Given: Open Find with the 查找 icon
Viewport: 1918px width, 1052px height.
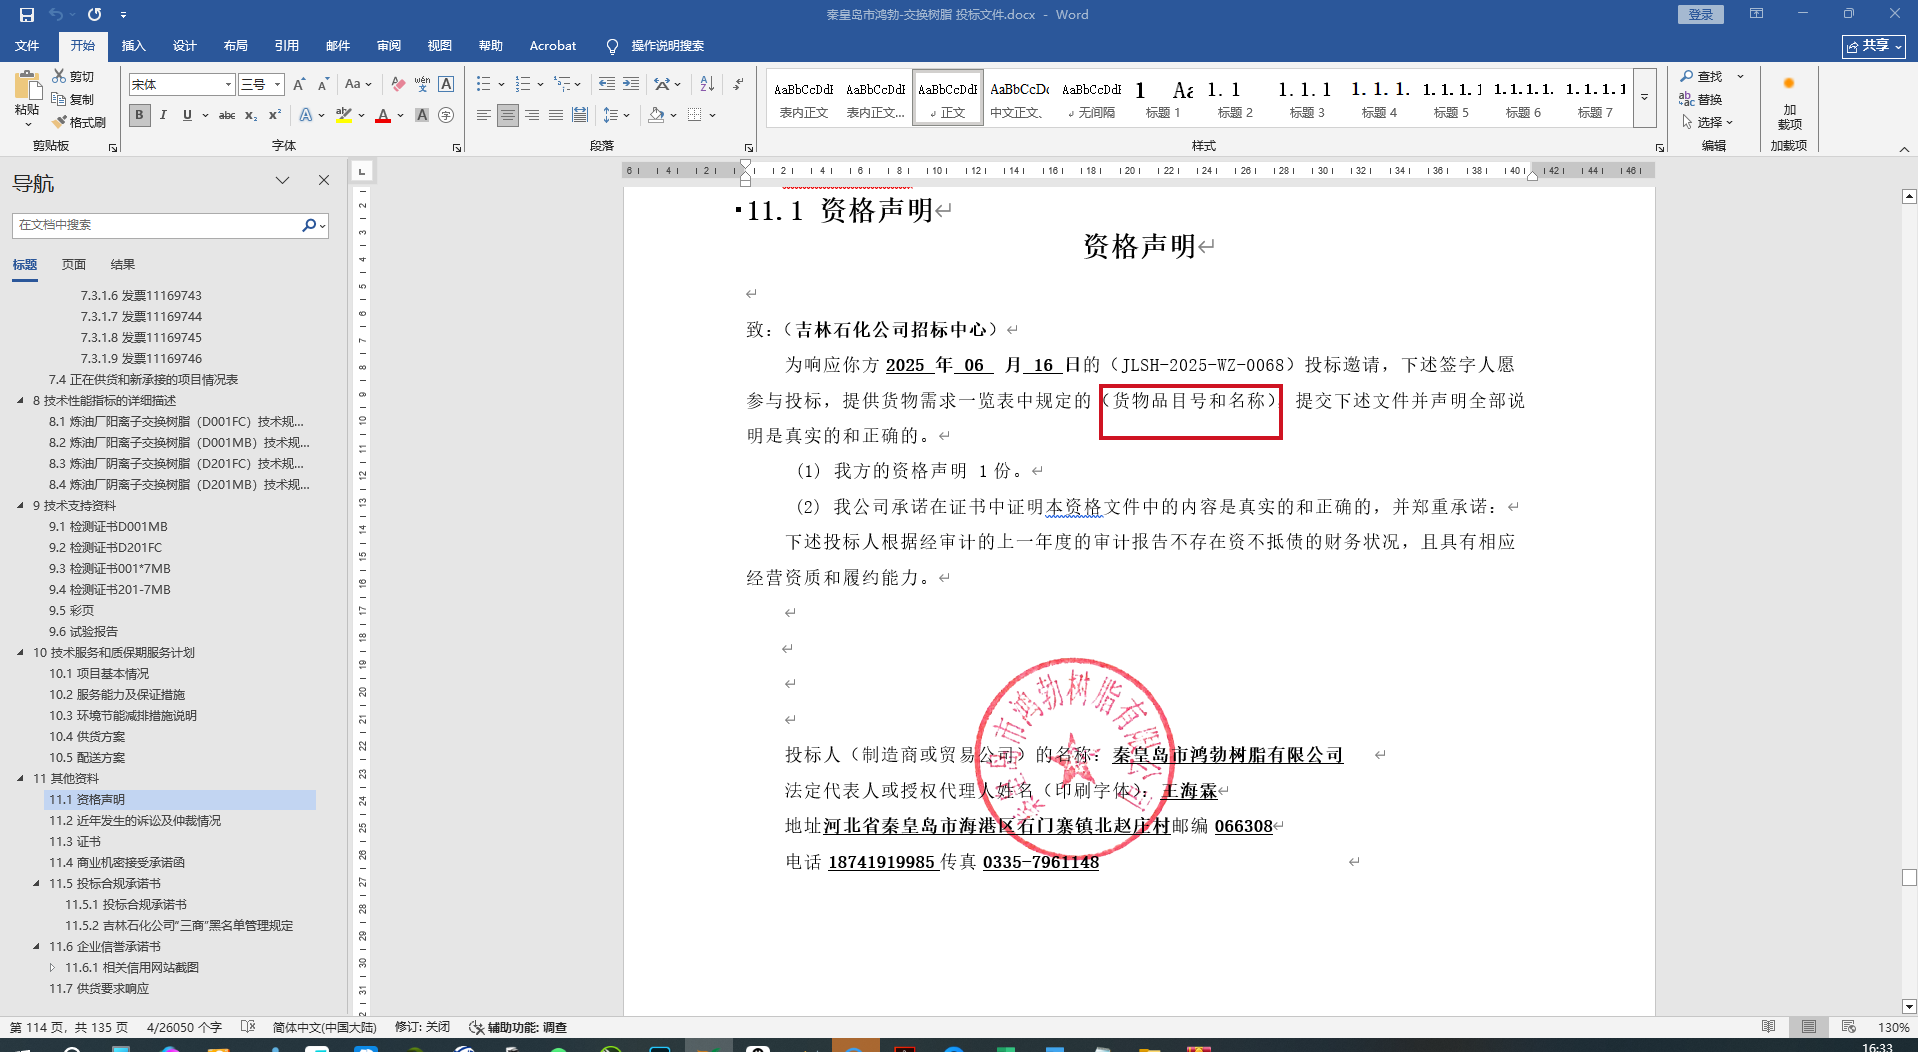Looking at the screenshot, I should pyautogui.click(x=1701, y=77).
